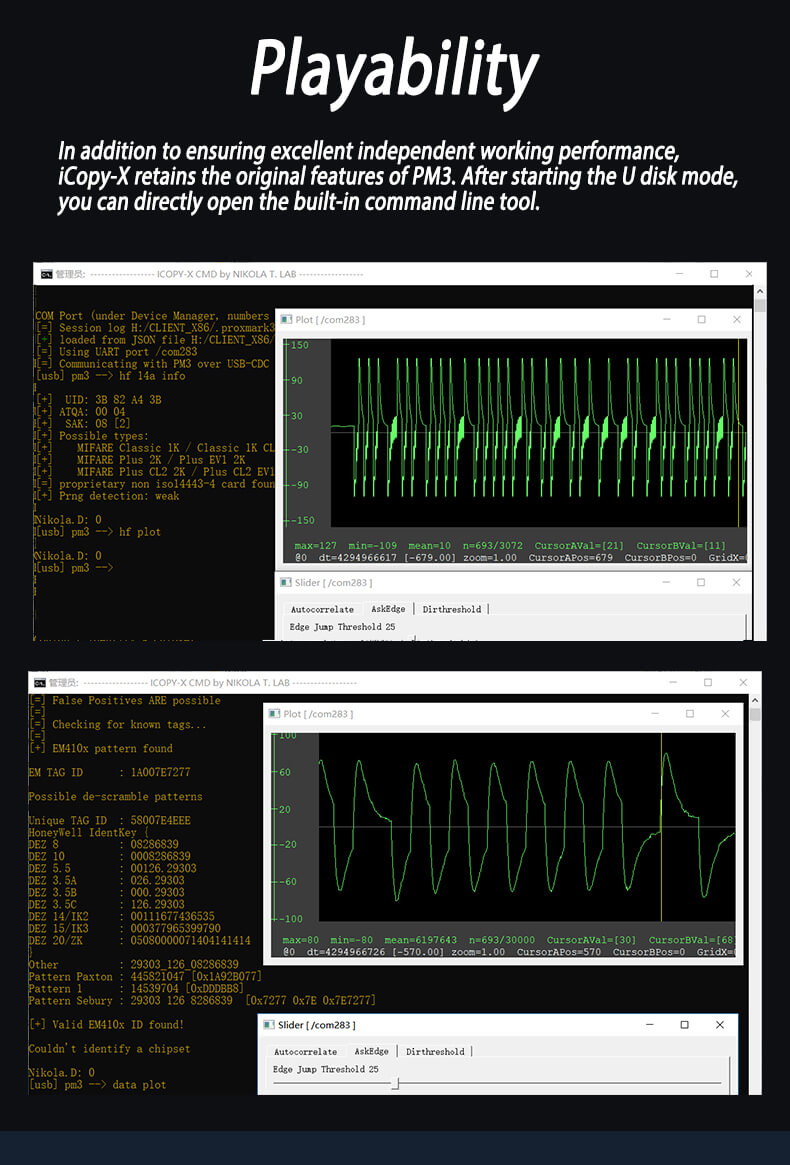
Task: Maximize the ICOPY-X CMD window in the MIFARE screenshot
Action: pyautogui.click(x=714, y=274)
